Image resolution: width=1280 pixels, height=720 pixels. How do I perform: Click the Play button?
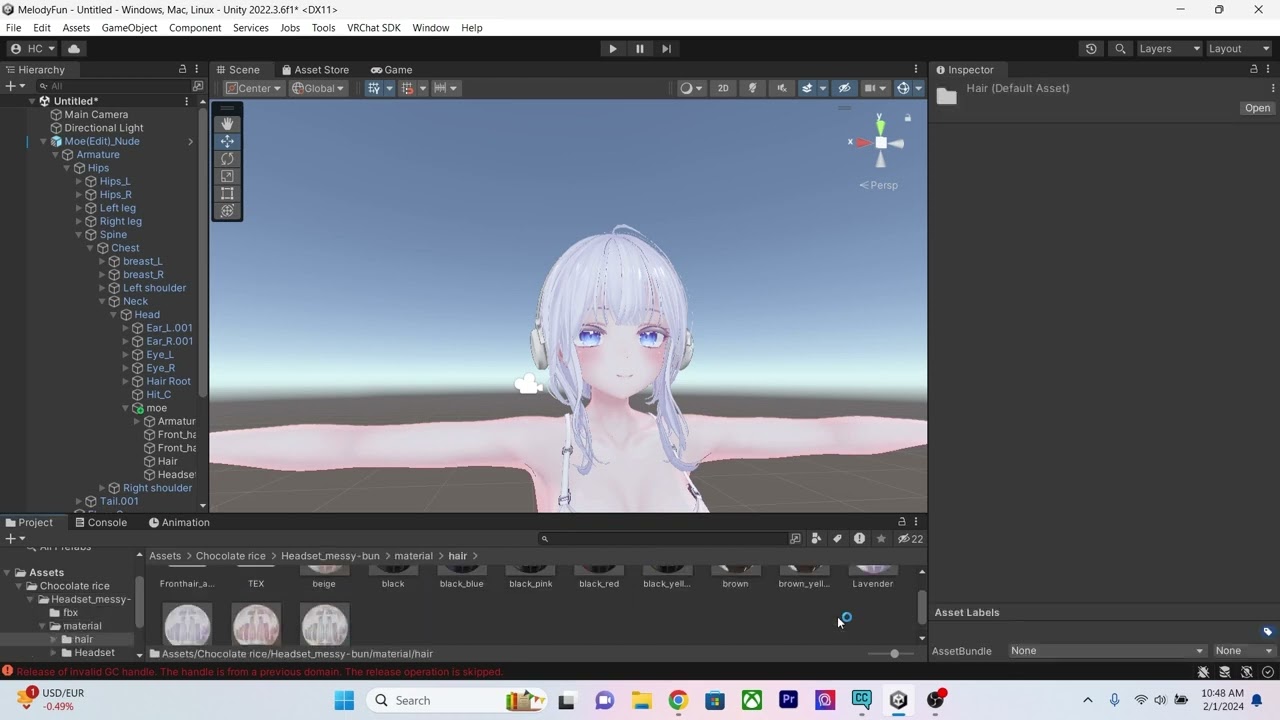tap(613, 48)
